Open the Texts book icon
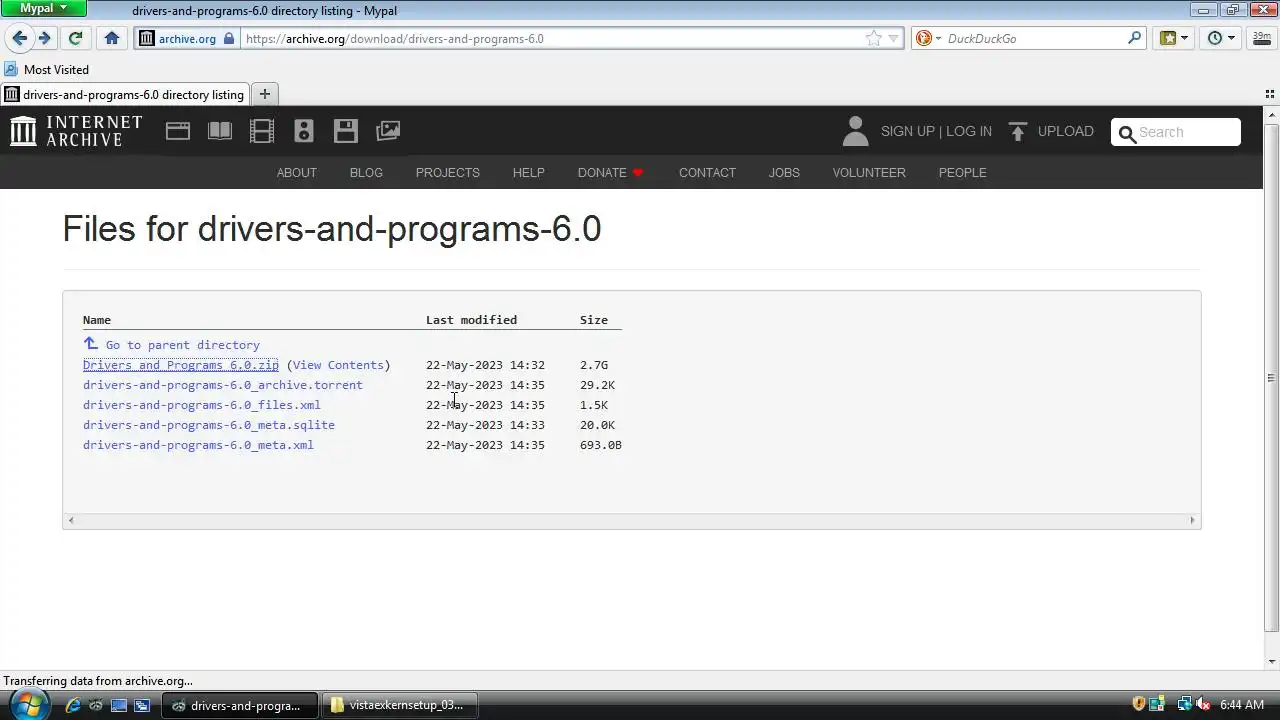 [220, 131]
